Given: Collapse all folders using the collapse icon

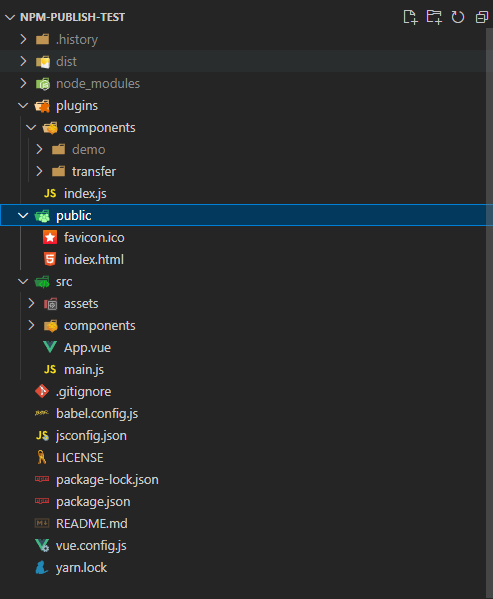Looking at the screenshot, I should [482, 17].
